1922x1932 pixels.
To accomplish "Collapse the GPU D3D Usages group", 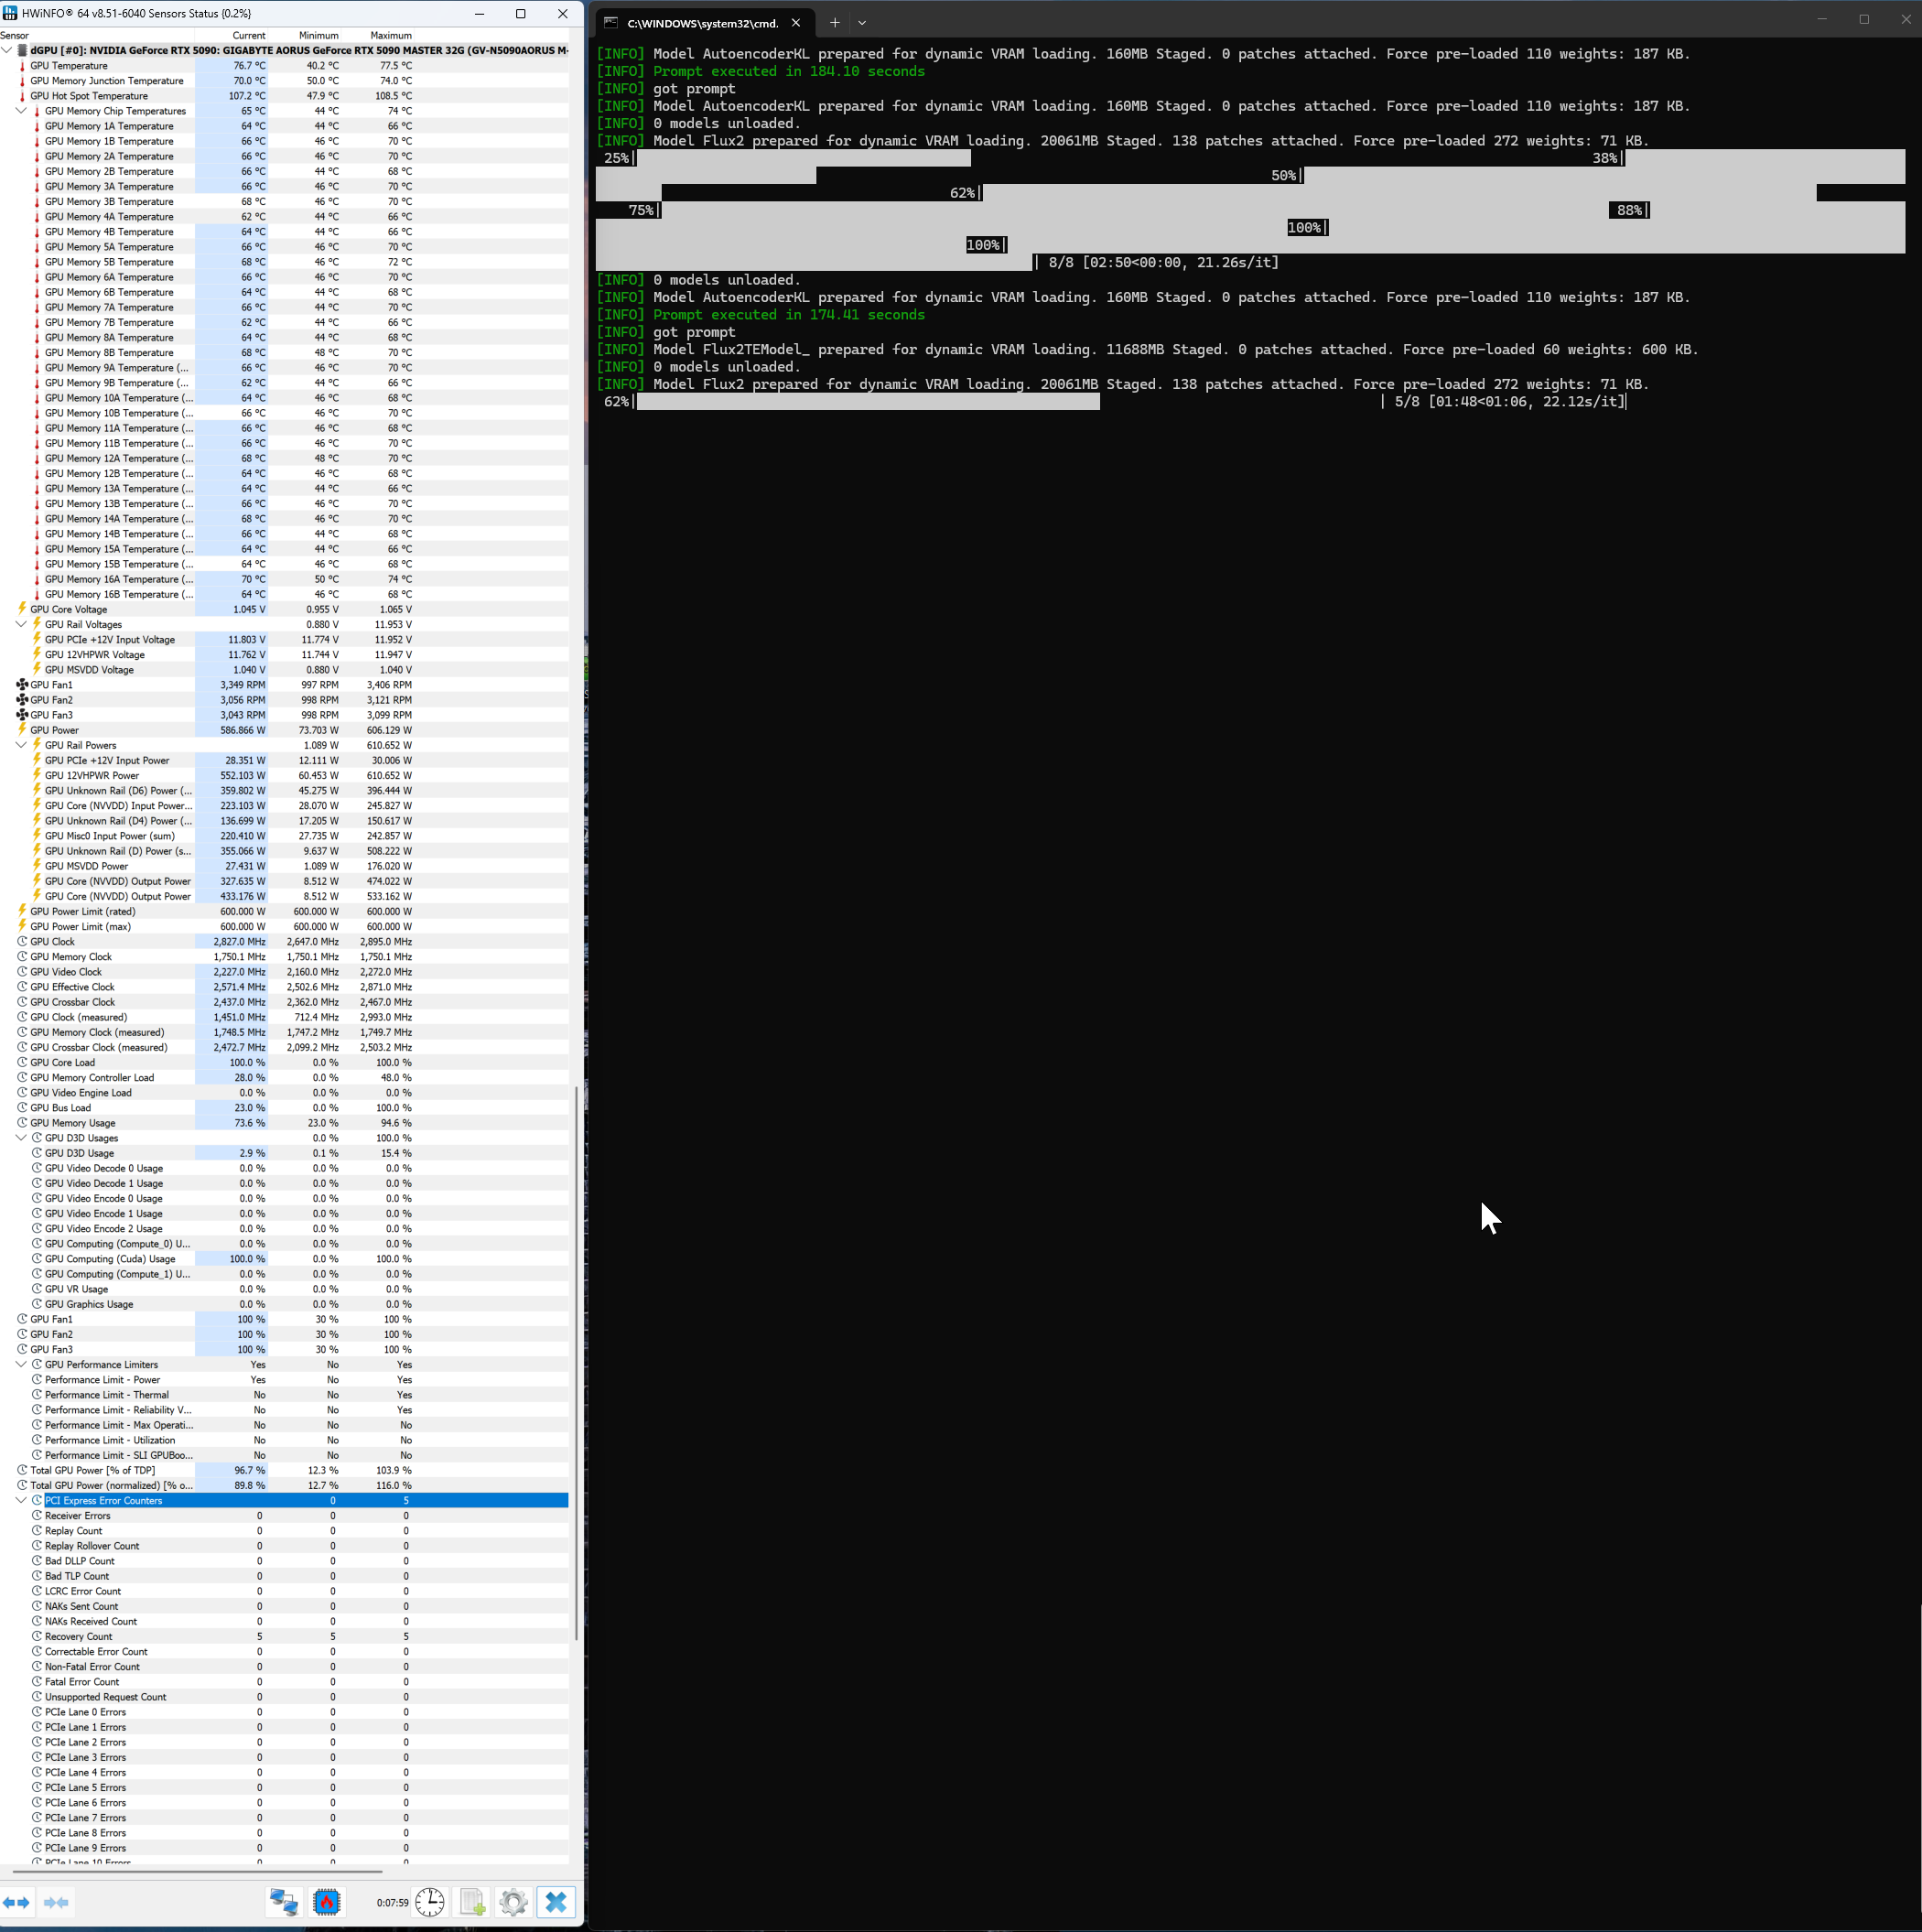I will (x=22, y=1138).
